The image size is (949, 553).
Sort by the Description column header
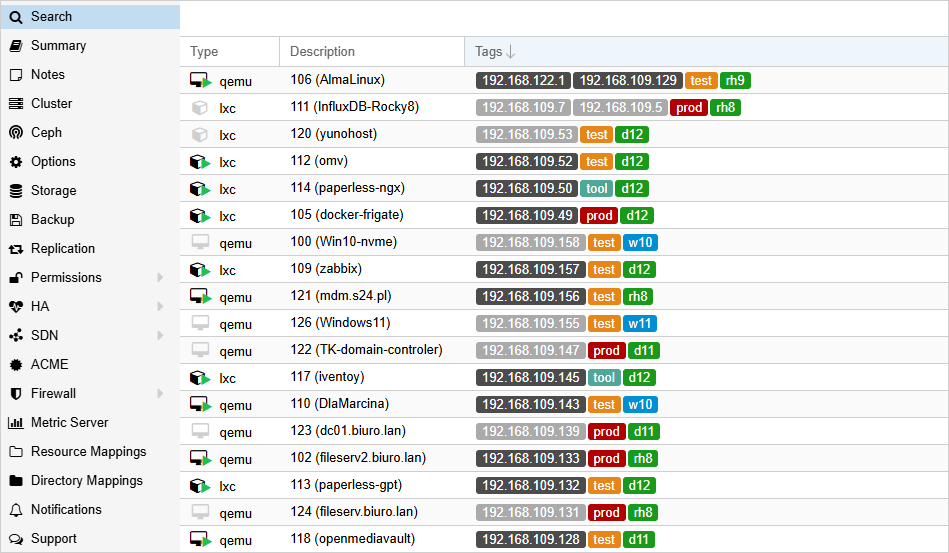click(322, 52)
